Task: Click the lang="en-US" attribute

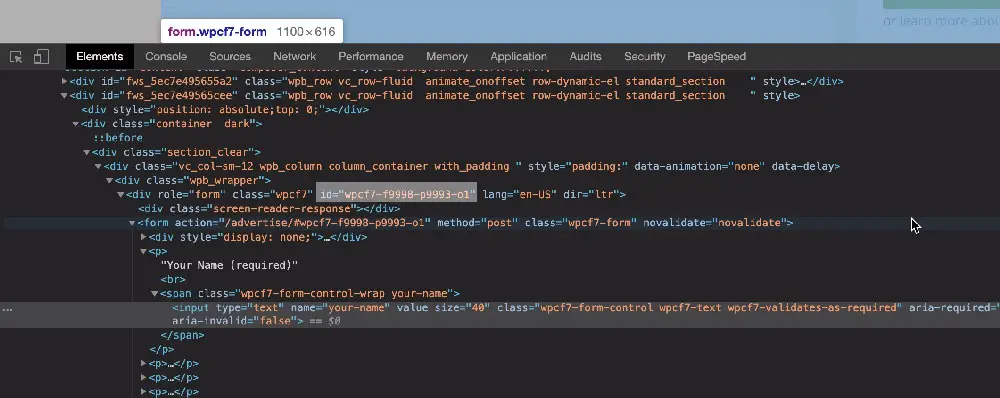Action: click(520, 194)
